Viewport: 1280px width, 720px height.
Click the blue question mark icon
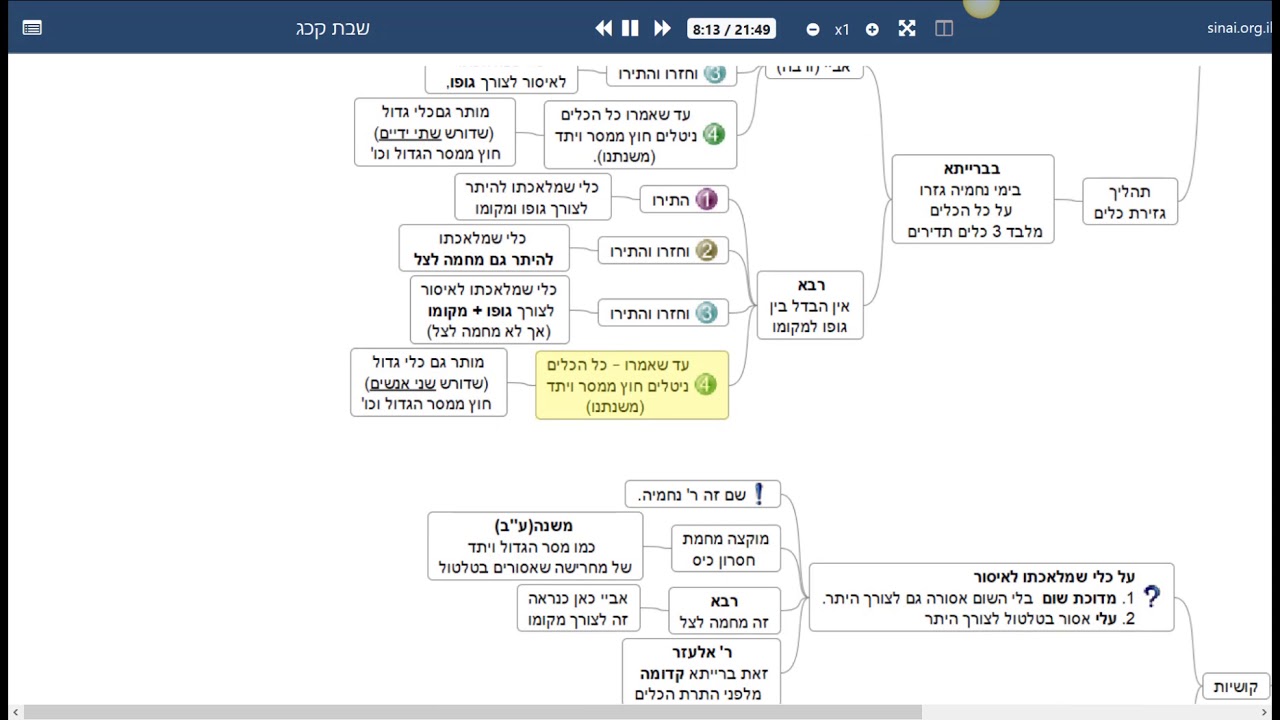pyautogui.click(x=1151, y=597)
